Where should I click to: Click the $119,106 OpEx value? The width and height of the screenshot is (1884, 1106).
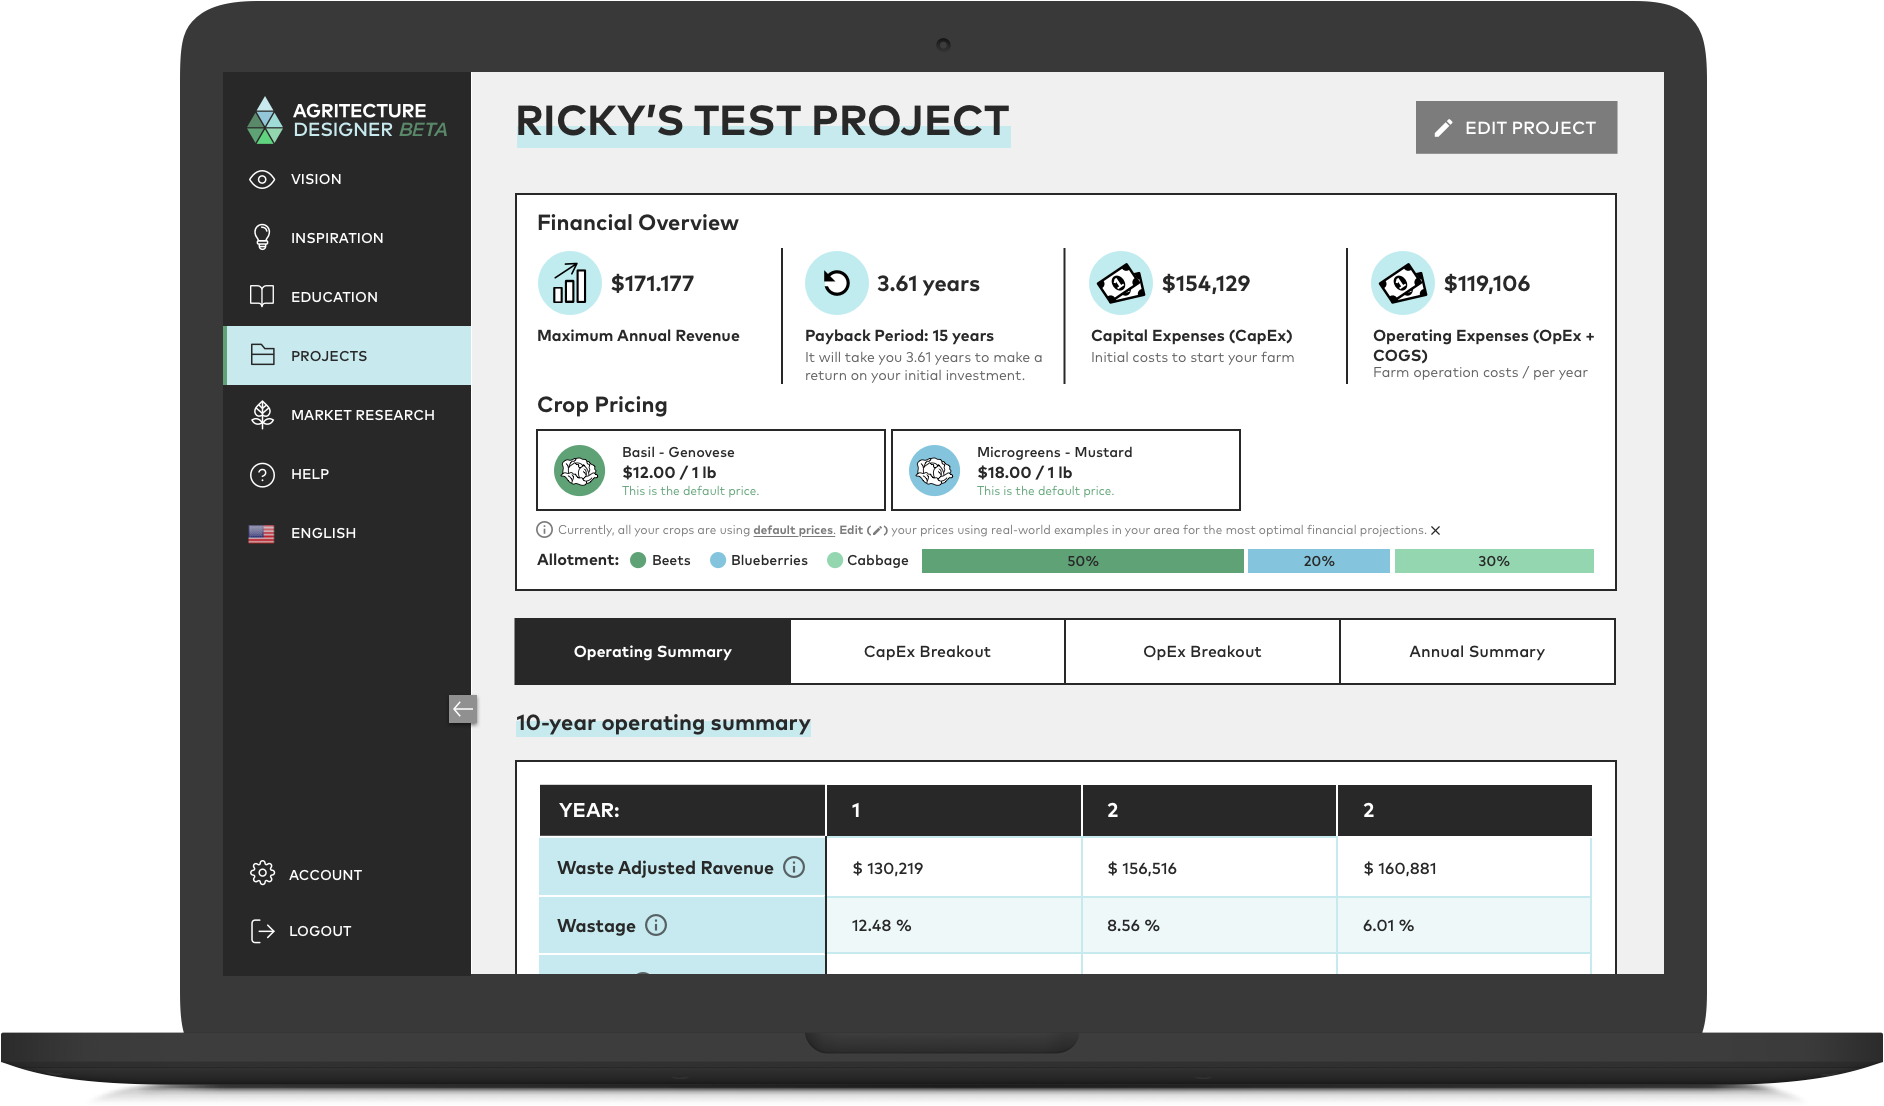pyautogui.click(x=1487, y=284)
